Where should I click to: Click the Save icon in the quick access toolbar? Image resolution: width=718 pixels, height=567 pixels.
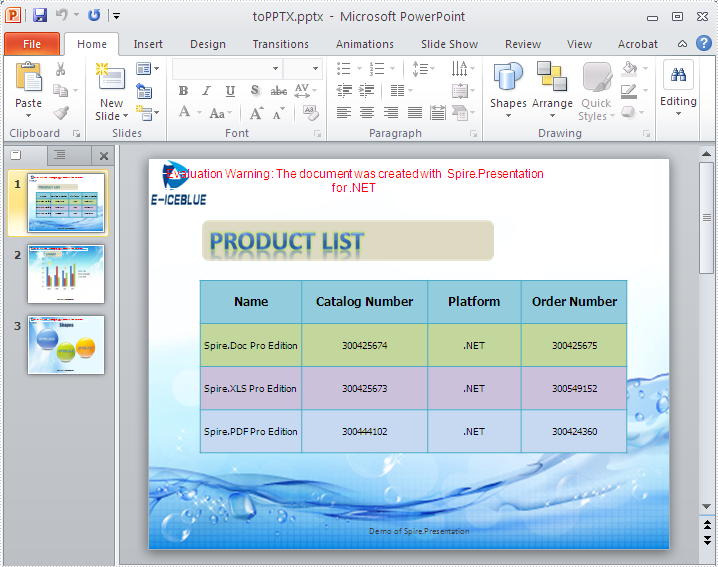pos(40,16)
